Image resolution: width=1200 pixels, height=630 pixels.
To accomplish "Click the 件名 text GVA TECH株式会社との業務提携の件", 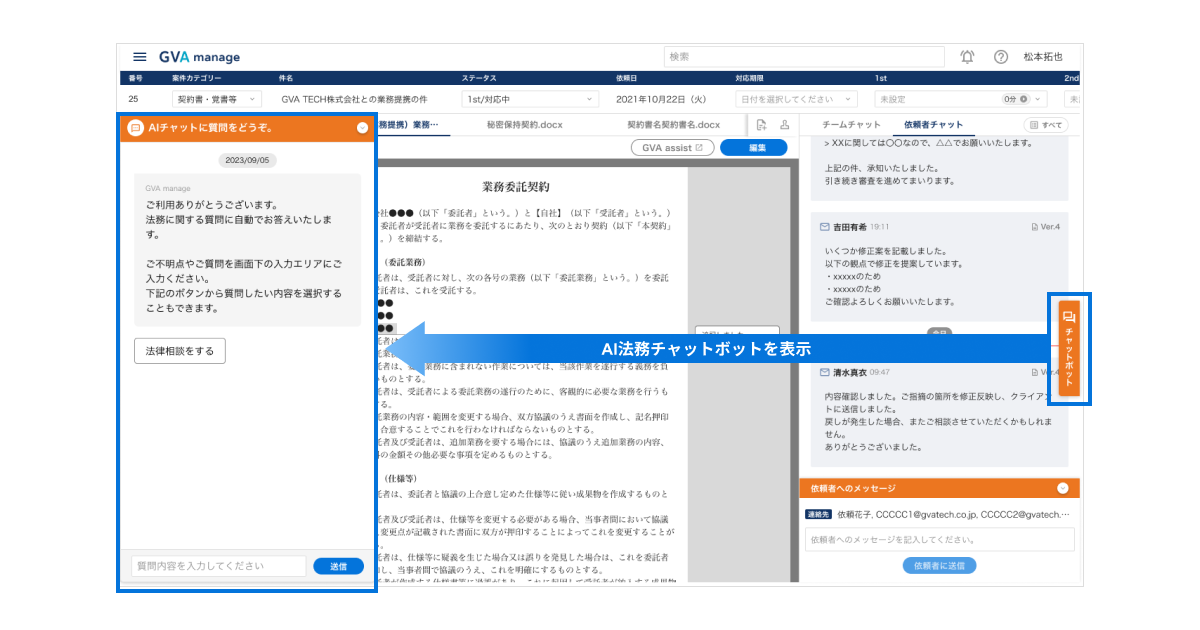I will 354,99.
